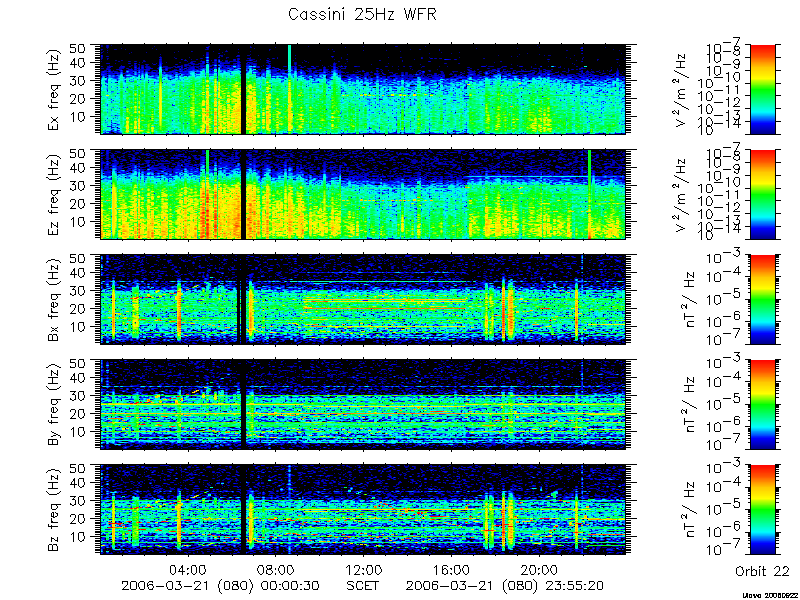Click the end time '2006-03-21 (080) 23:55:20'

point(505,586)
